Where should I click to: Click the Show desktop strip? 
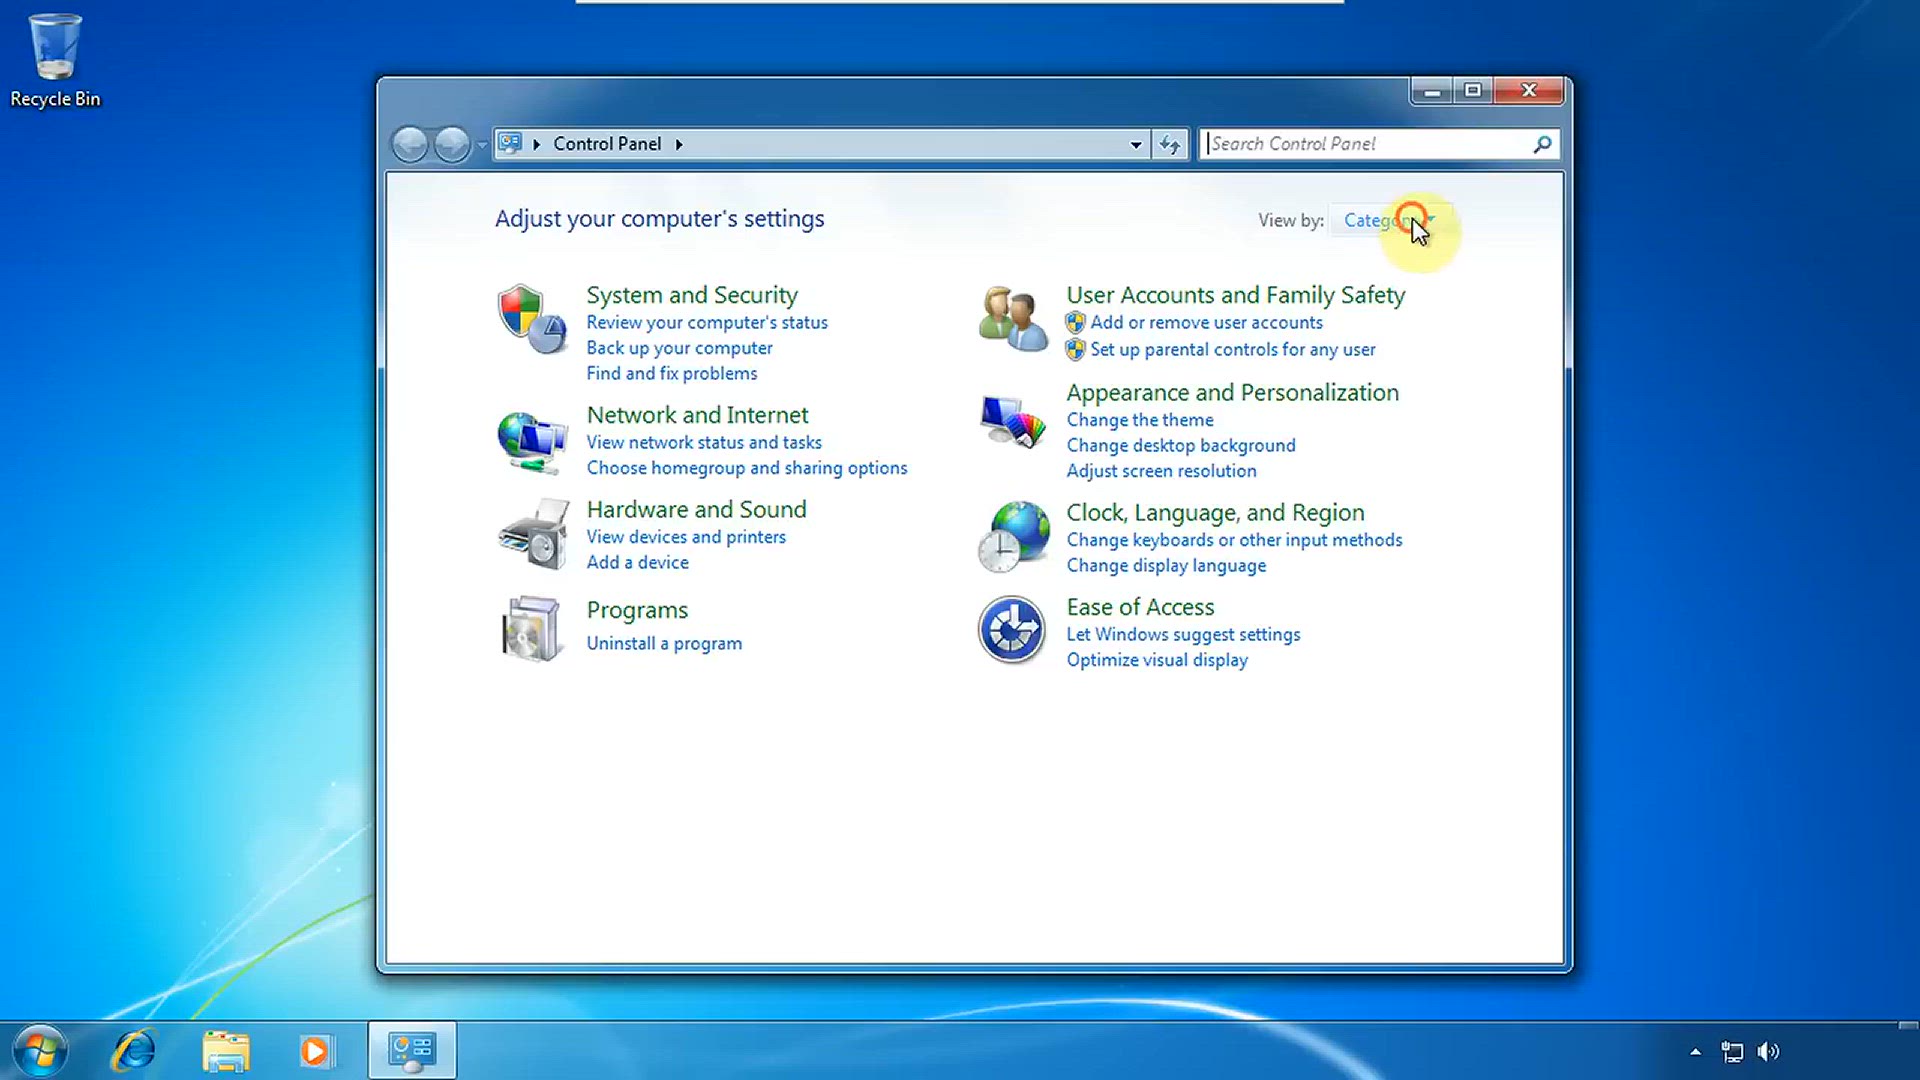1908,1051
